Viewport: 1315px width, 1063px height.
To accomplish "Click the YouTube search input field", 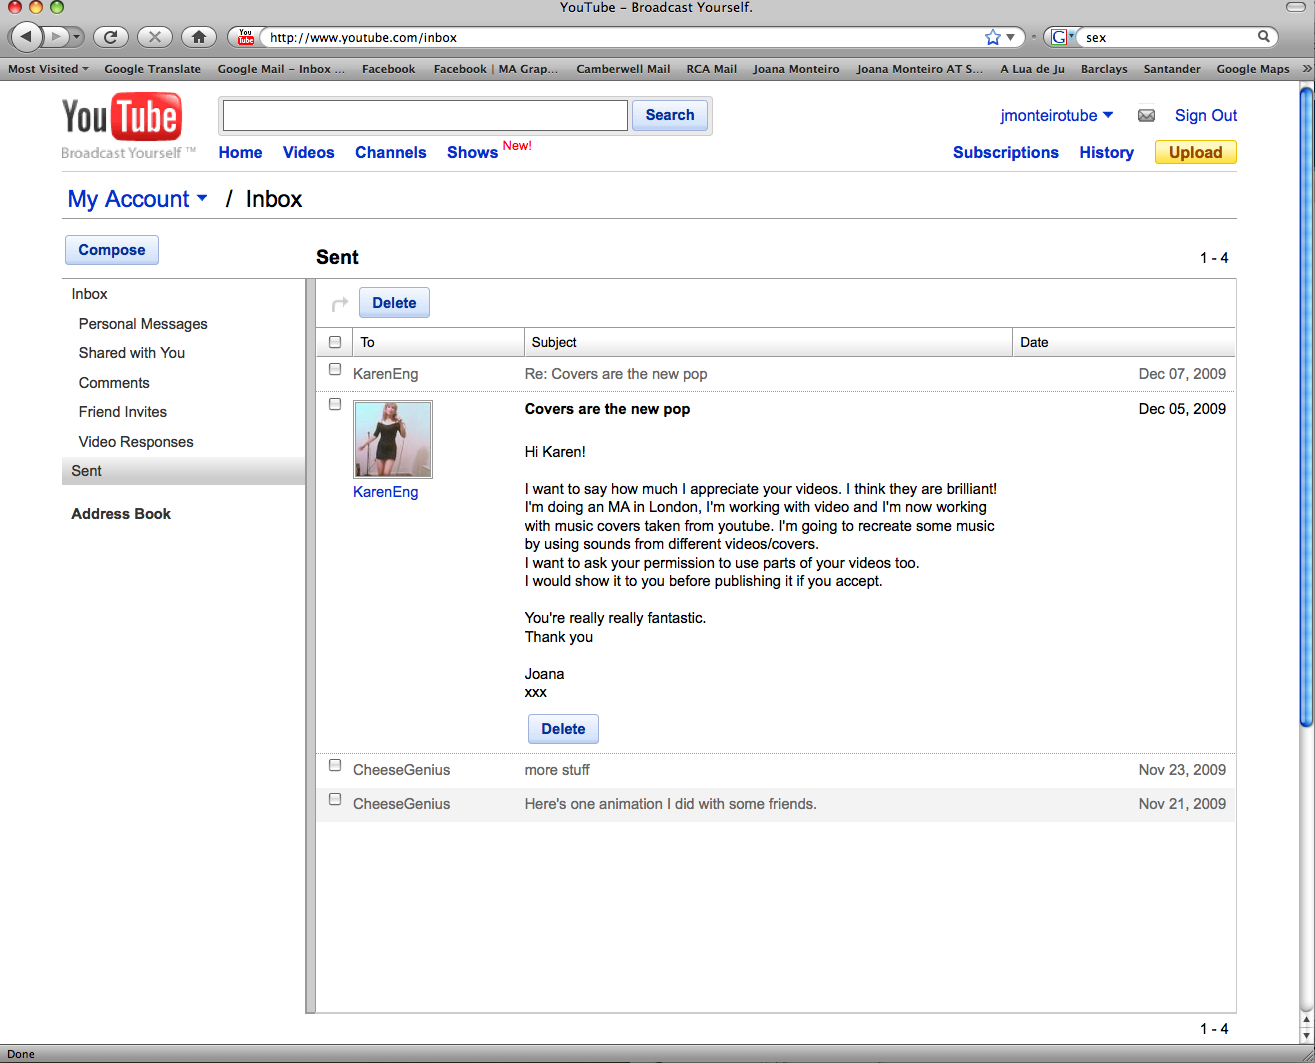I will coord(425,115).
